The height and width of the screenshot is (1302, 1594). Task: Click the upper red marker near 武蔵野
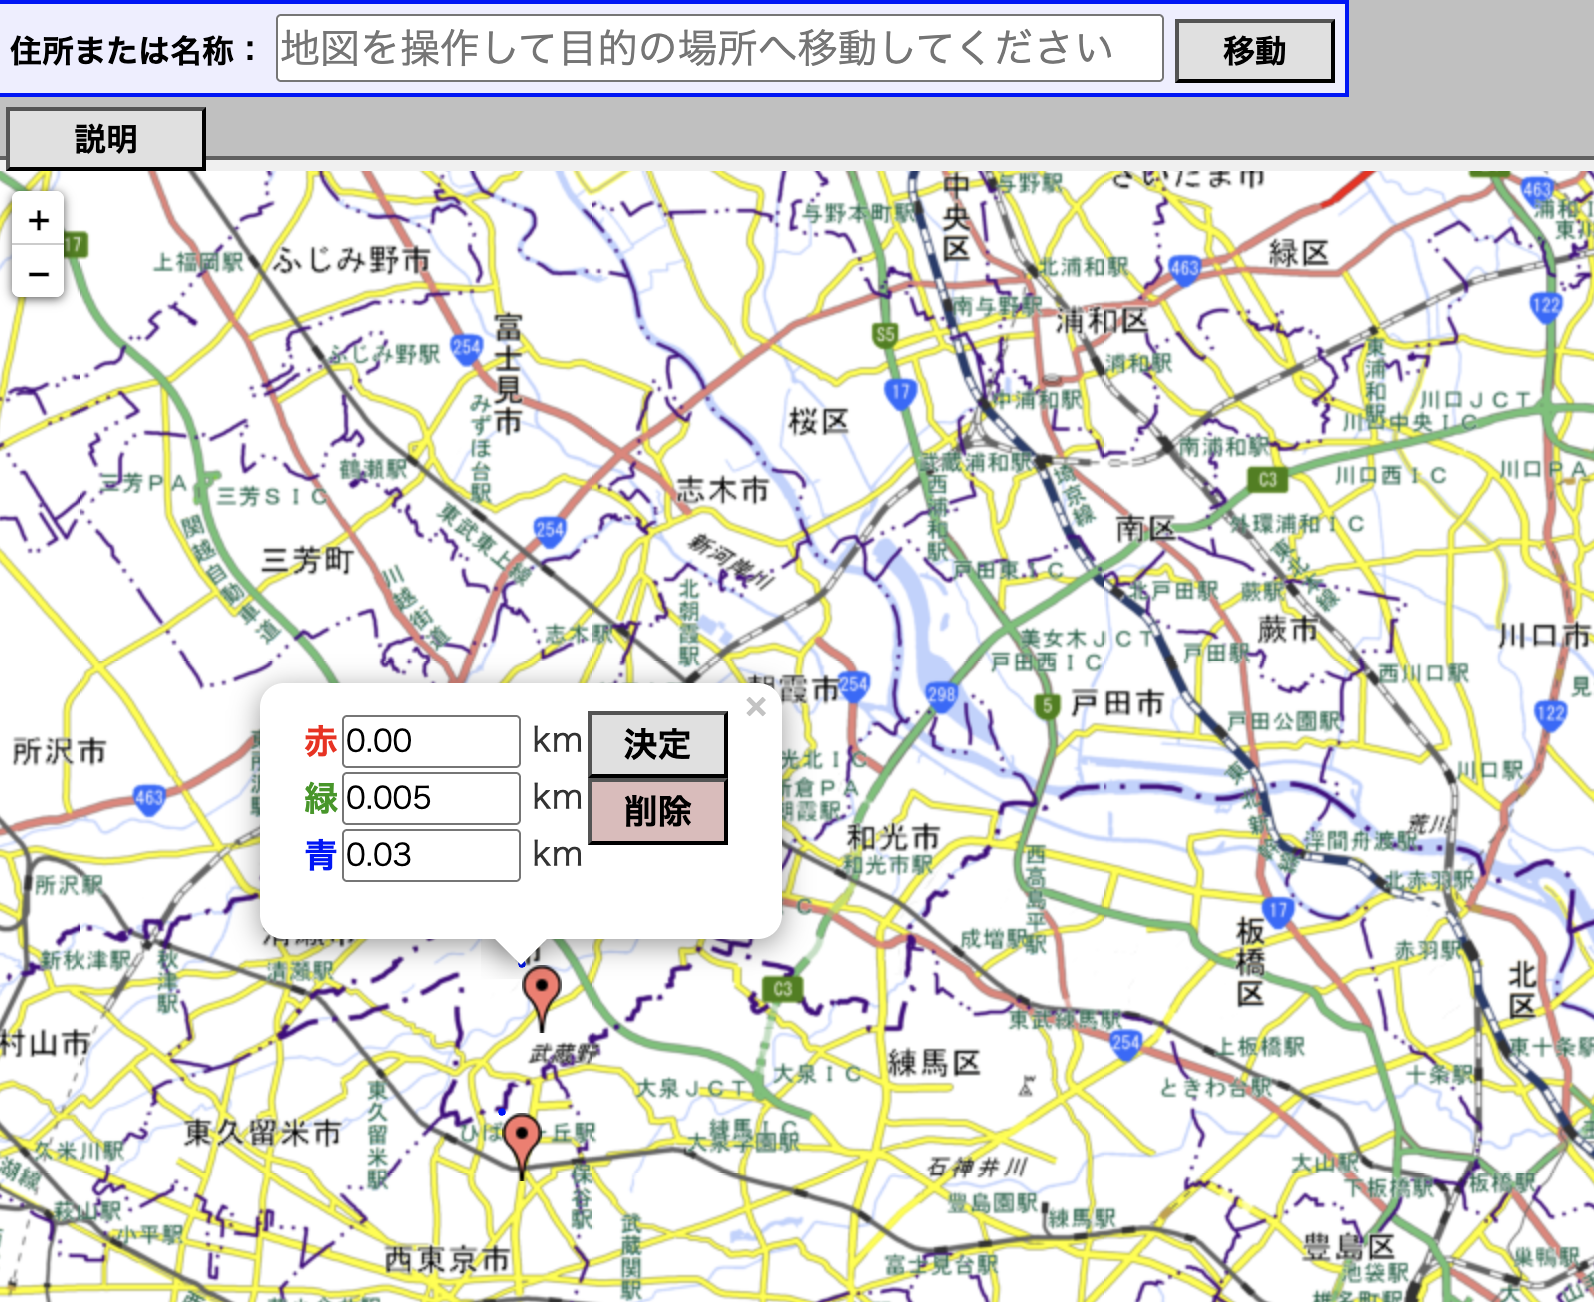[542, 990]
